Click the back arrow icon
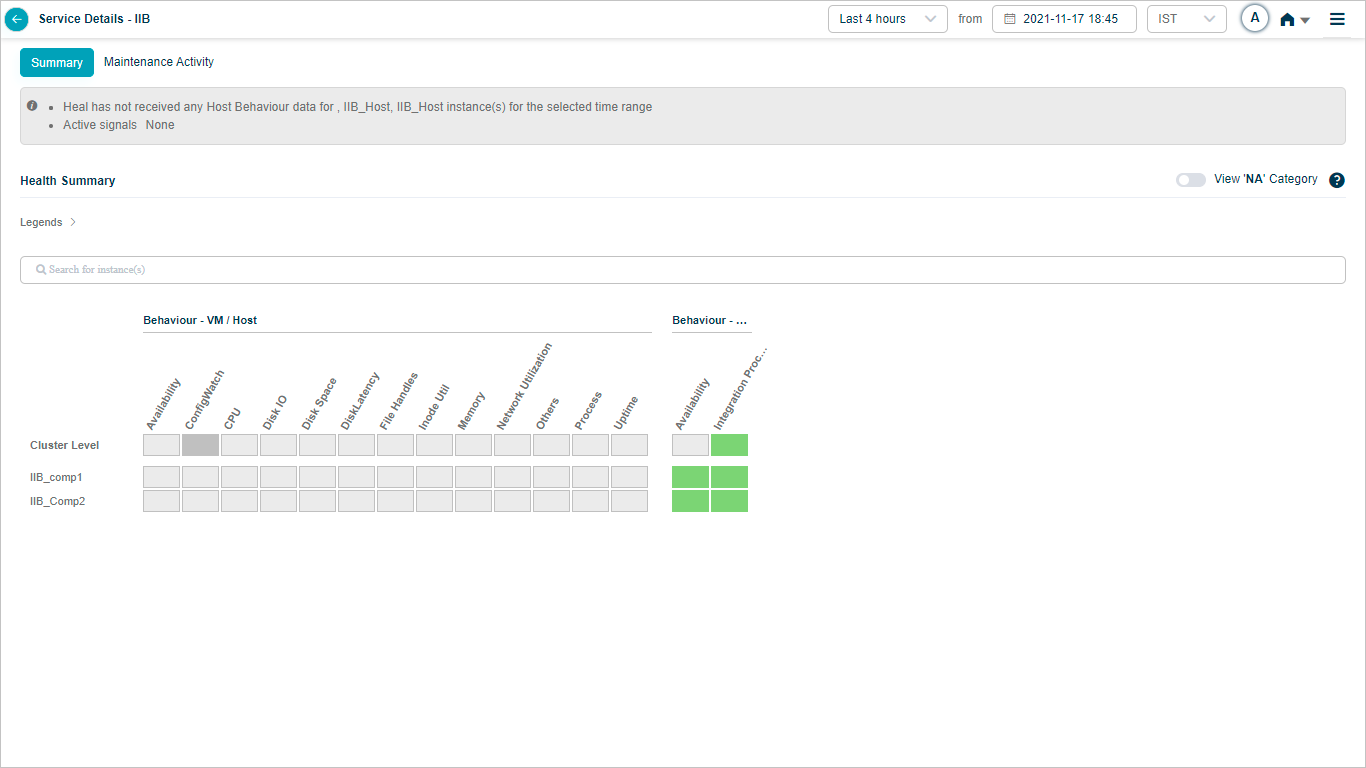 tap(17, 19)
